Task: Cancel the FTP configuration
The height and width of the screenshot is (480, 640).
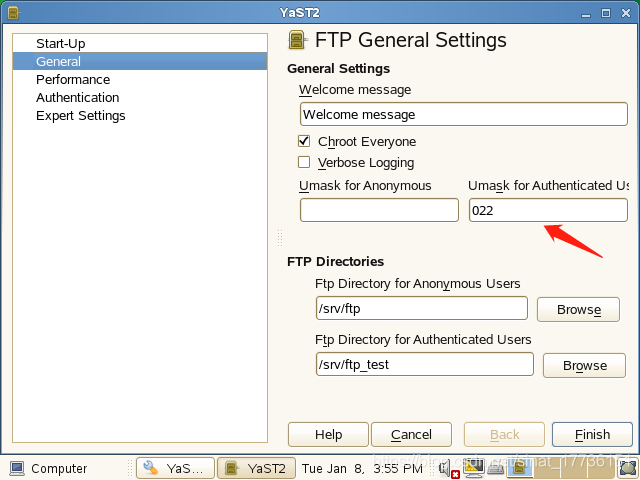Action: tap(411, 434)
